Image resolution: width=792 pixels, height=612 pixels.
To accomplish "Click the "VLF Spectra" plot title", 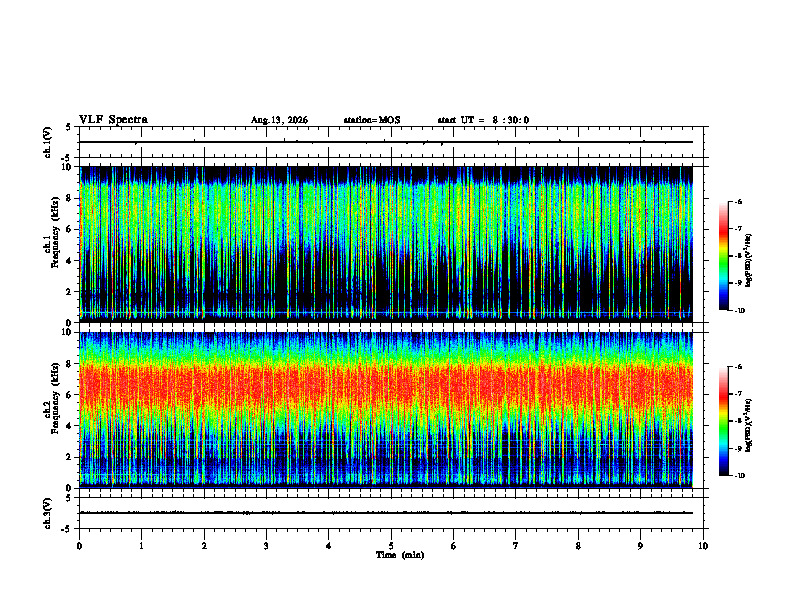I will (113, 120).
